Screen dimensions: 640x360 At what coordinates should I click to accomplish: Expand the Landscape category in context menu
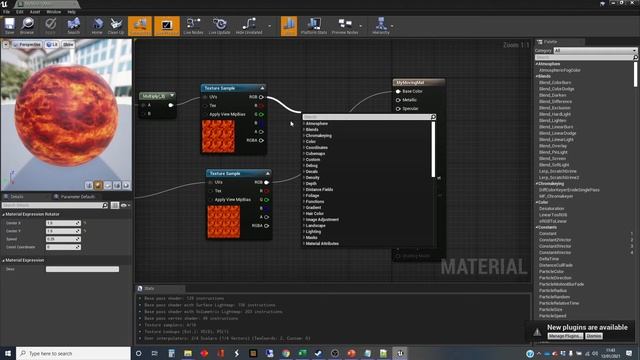pyautogui.click(x=315, y=226)
